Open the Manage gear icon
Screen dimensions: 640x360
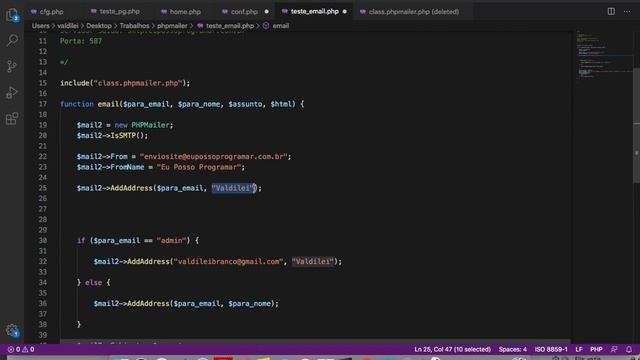point(12,331)
